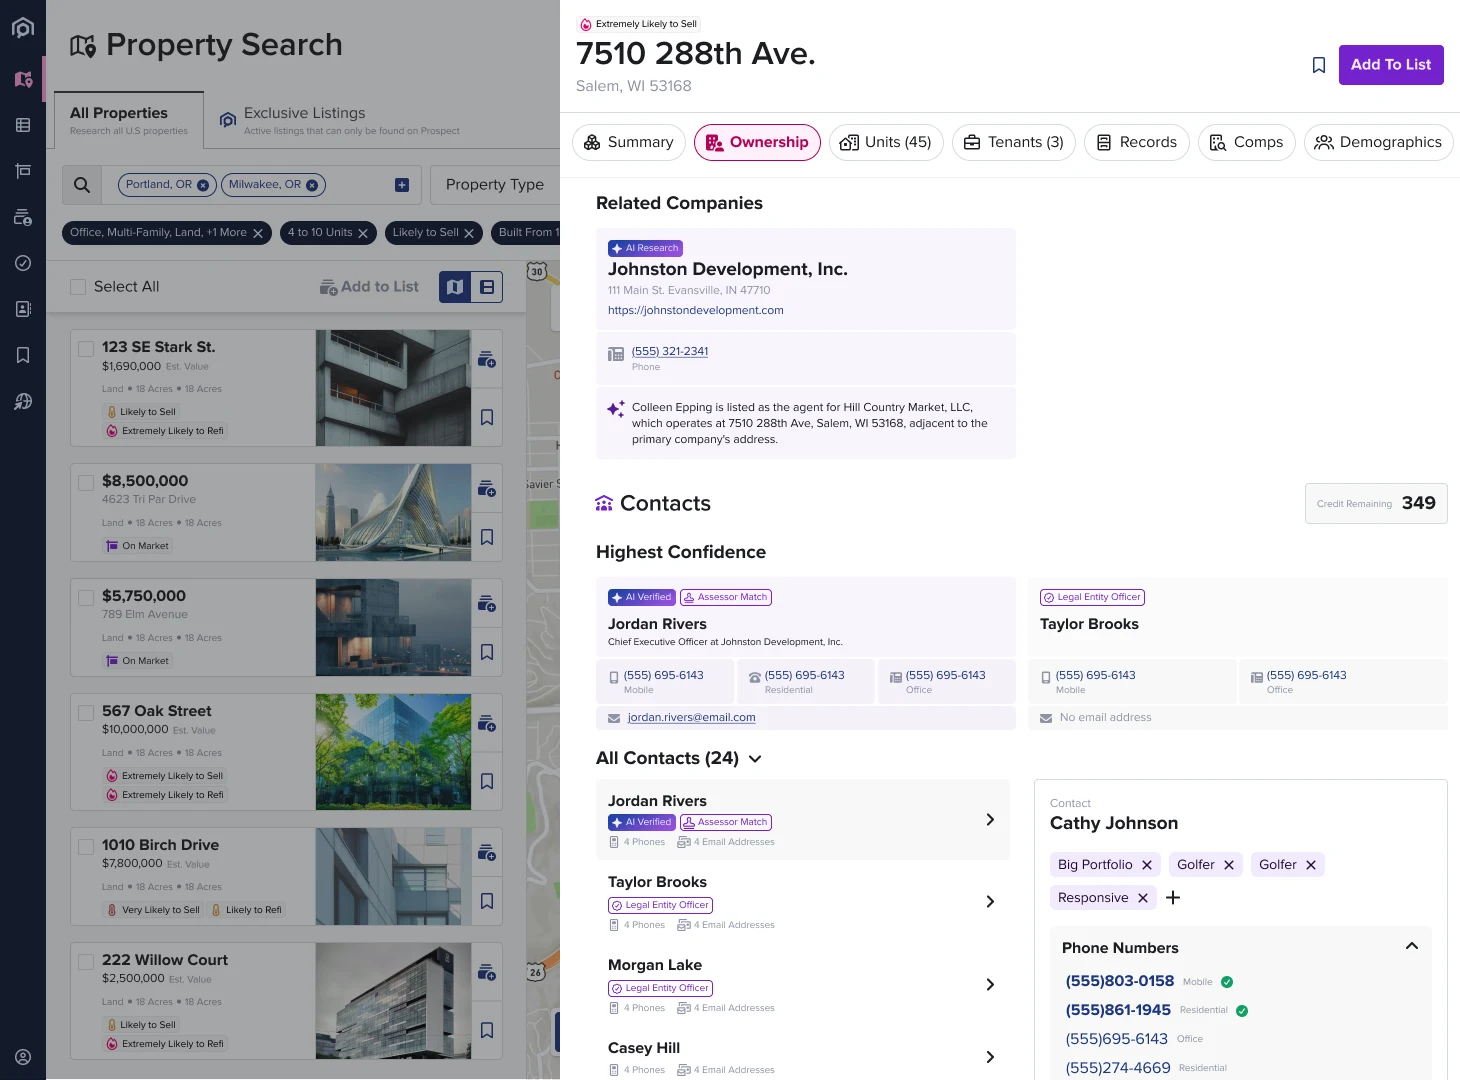Open the Tenants (3) tab

point(1014,142)
